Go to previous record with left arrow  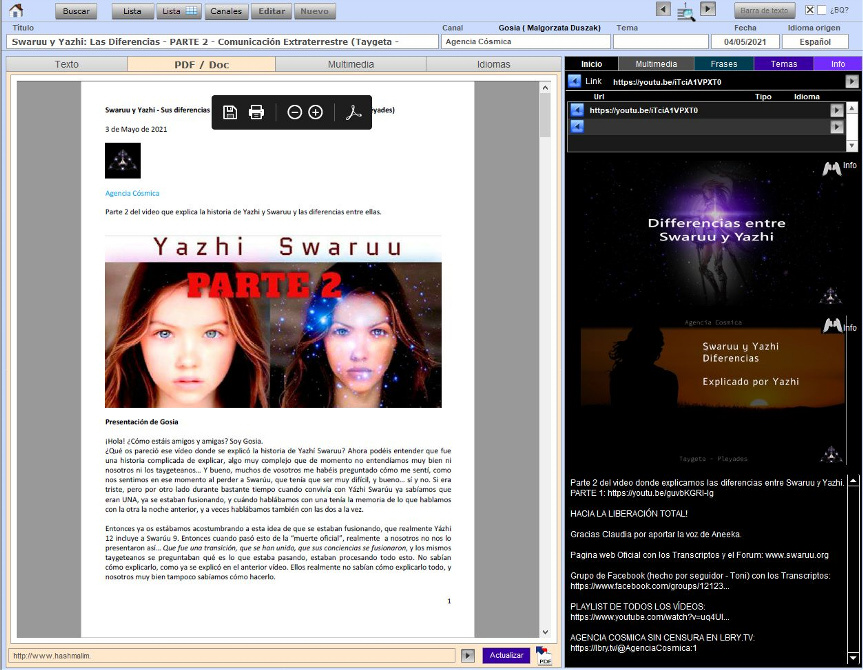662,9
